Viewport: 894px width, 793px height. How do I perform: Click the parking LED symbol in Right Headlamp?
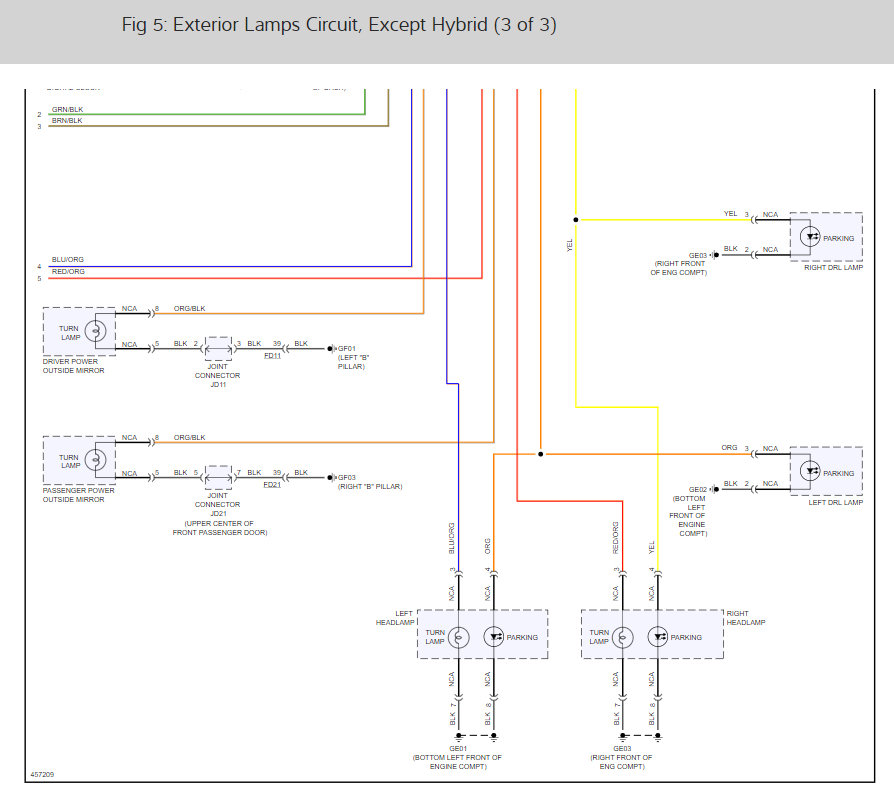pos(658,637)
